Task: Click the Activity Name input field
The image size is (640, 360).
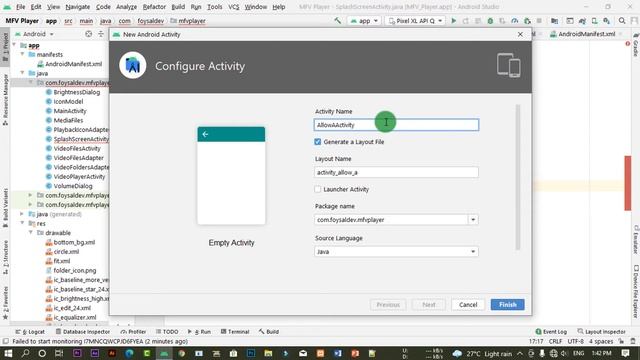Action: click(396, 125)
